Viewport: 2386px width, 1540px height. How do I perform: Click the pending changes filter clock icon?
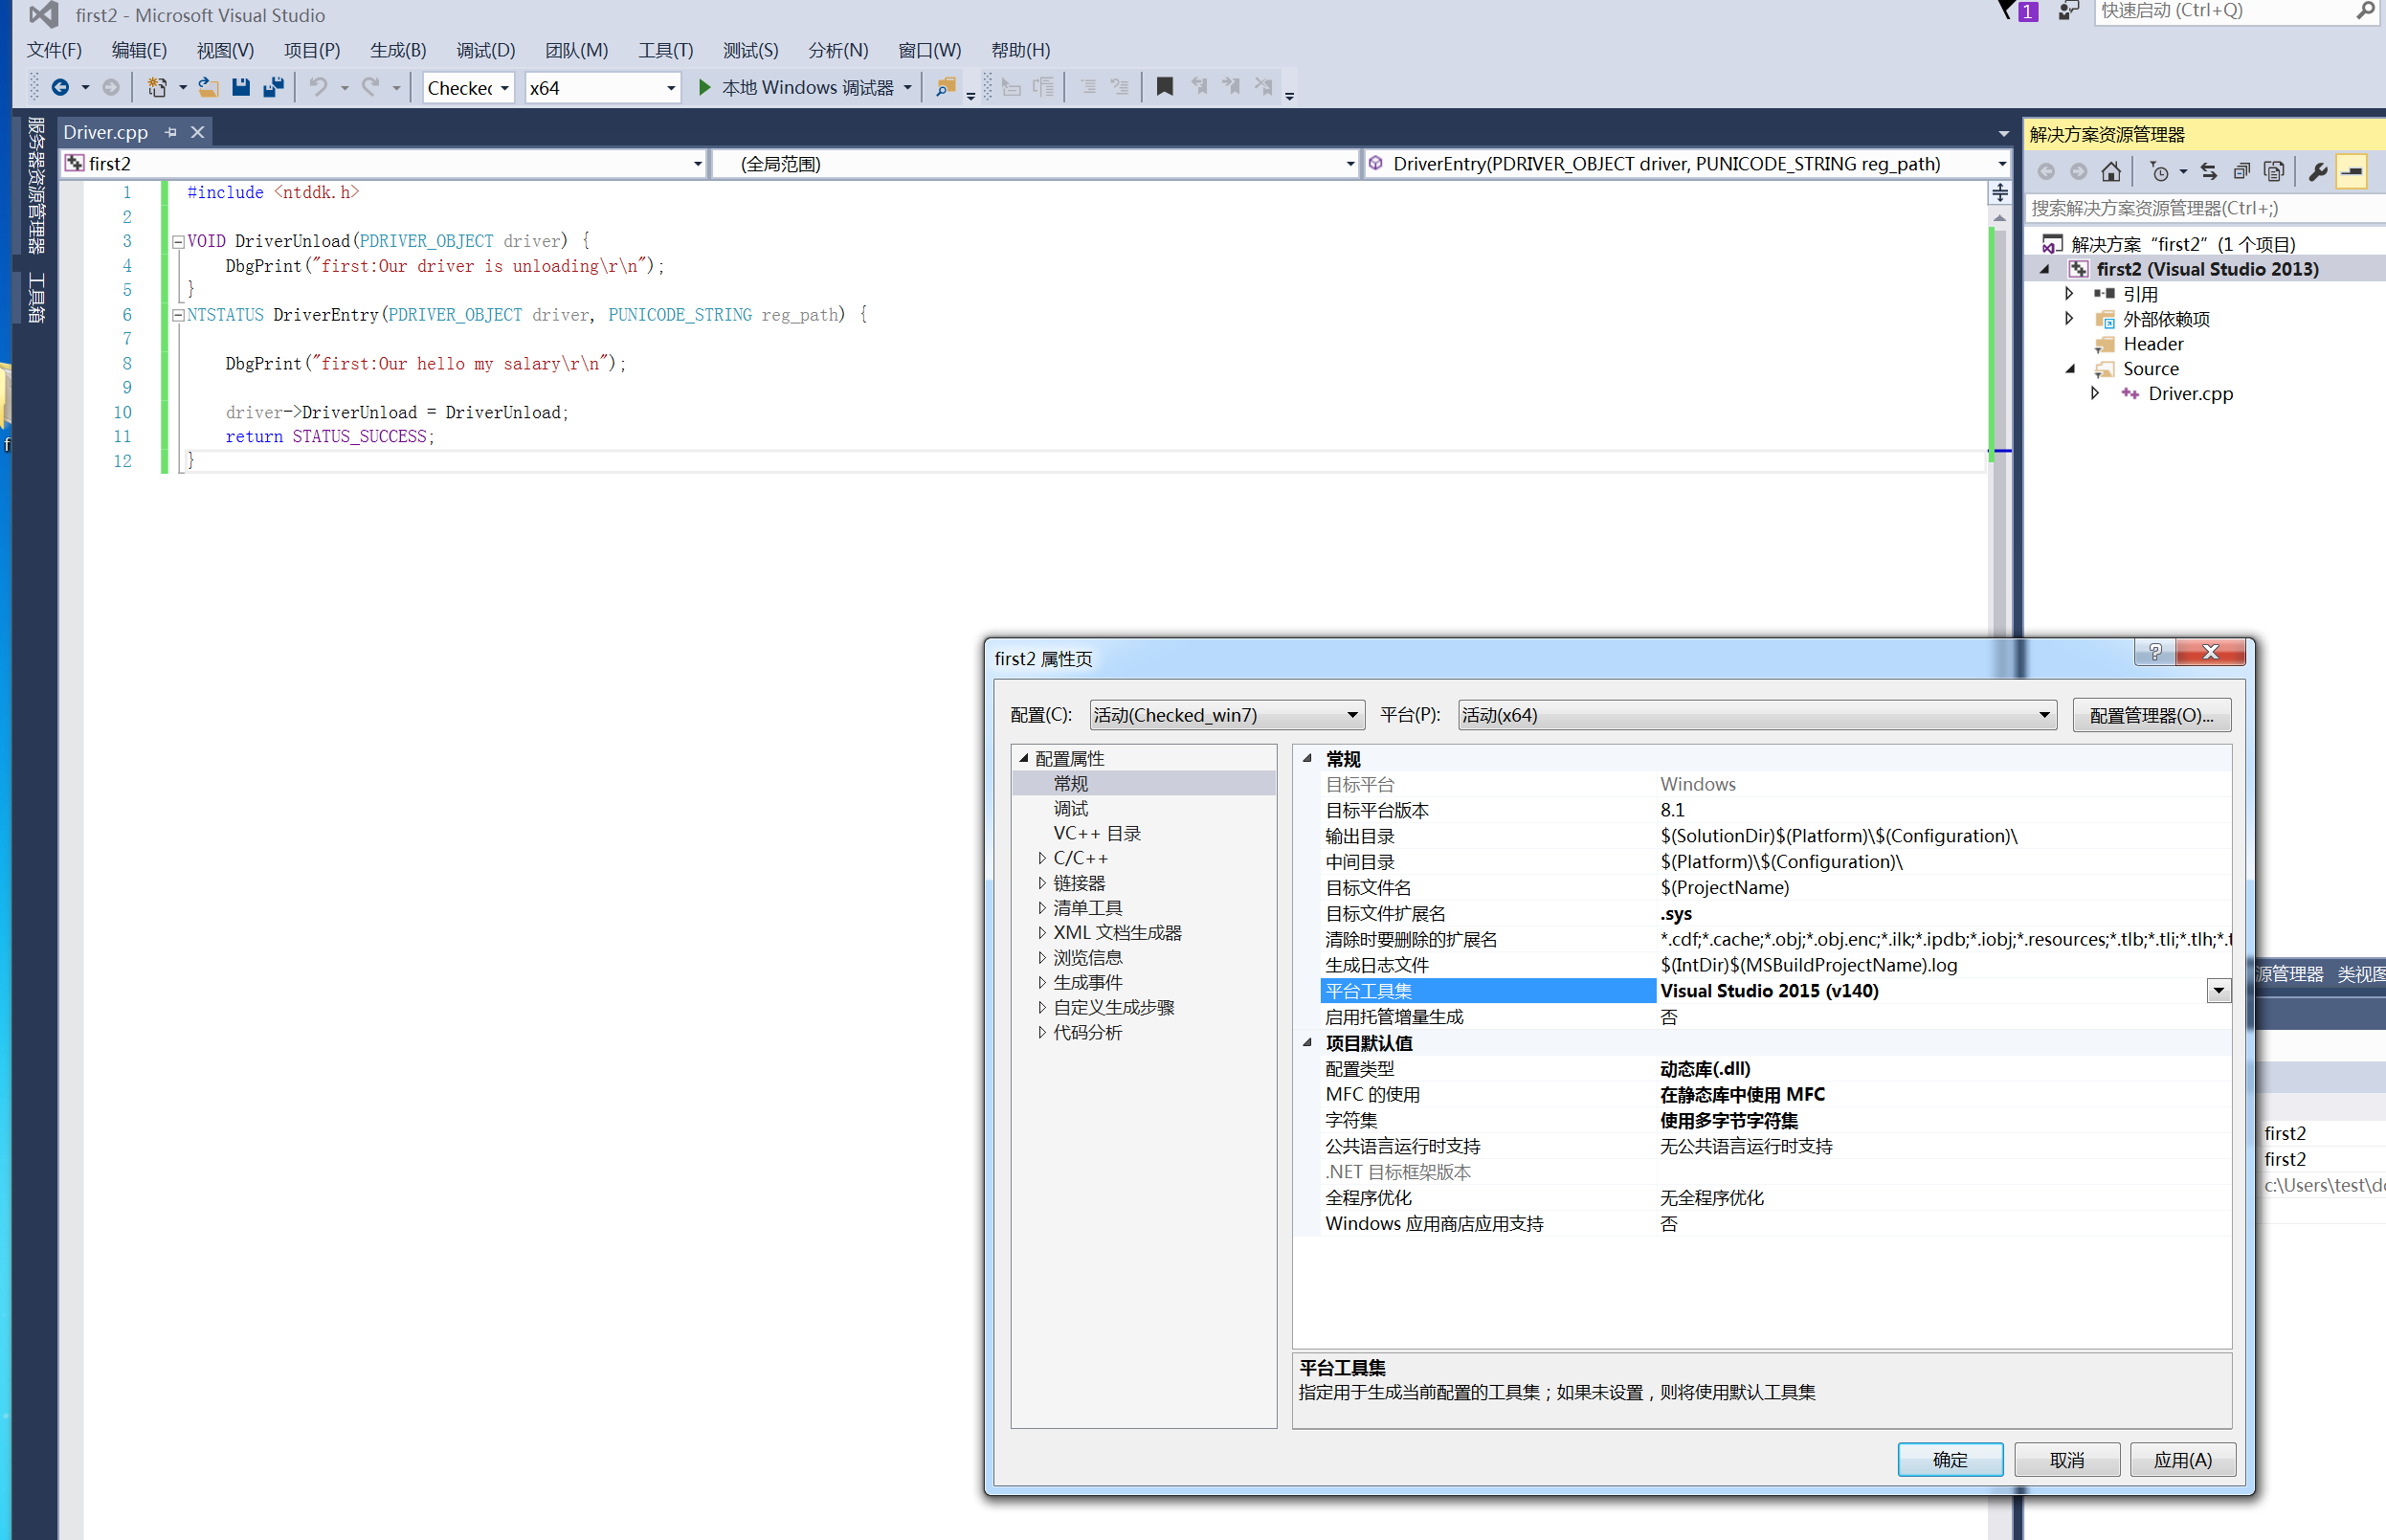point(2159,172)
